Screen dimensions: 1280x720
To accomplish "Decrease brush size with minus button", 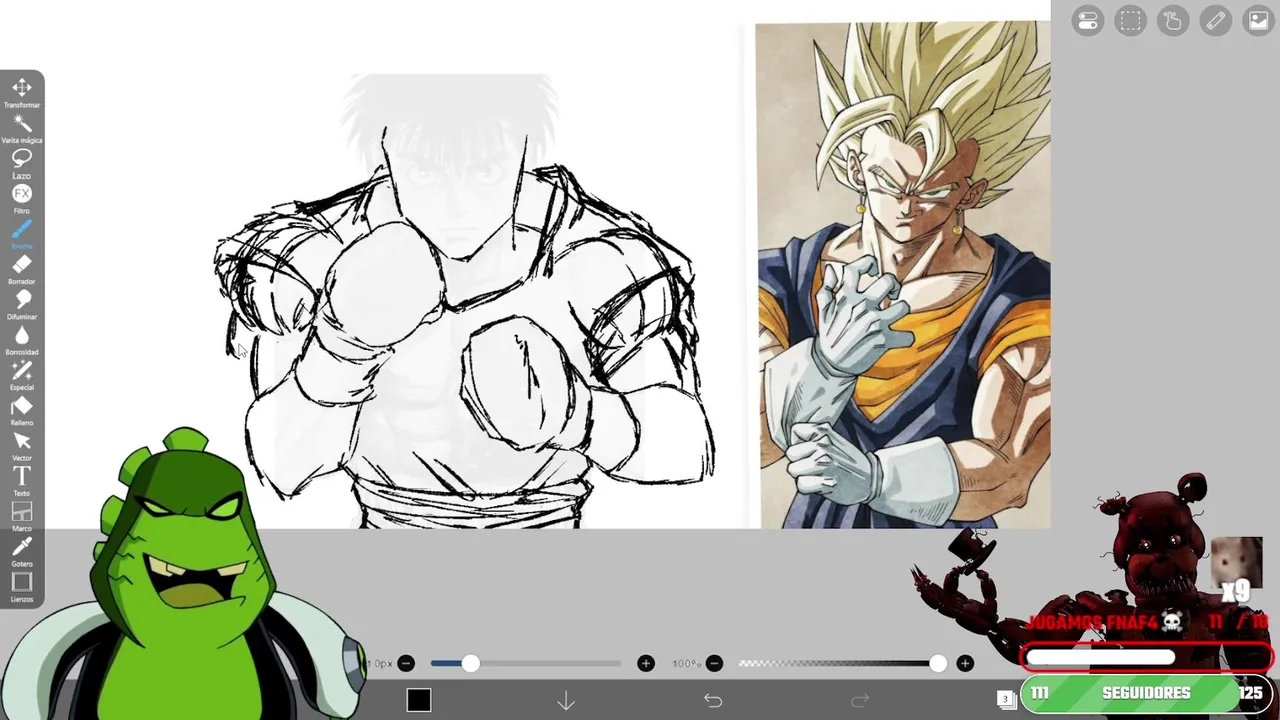I will (406, 663).
